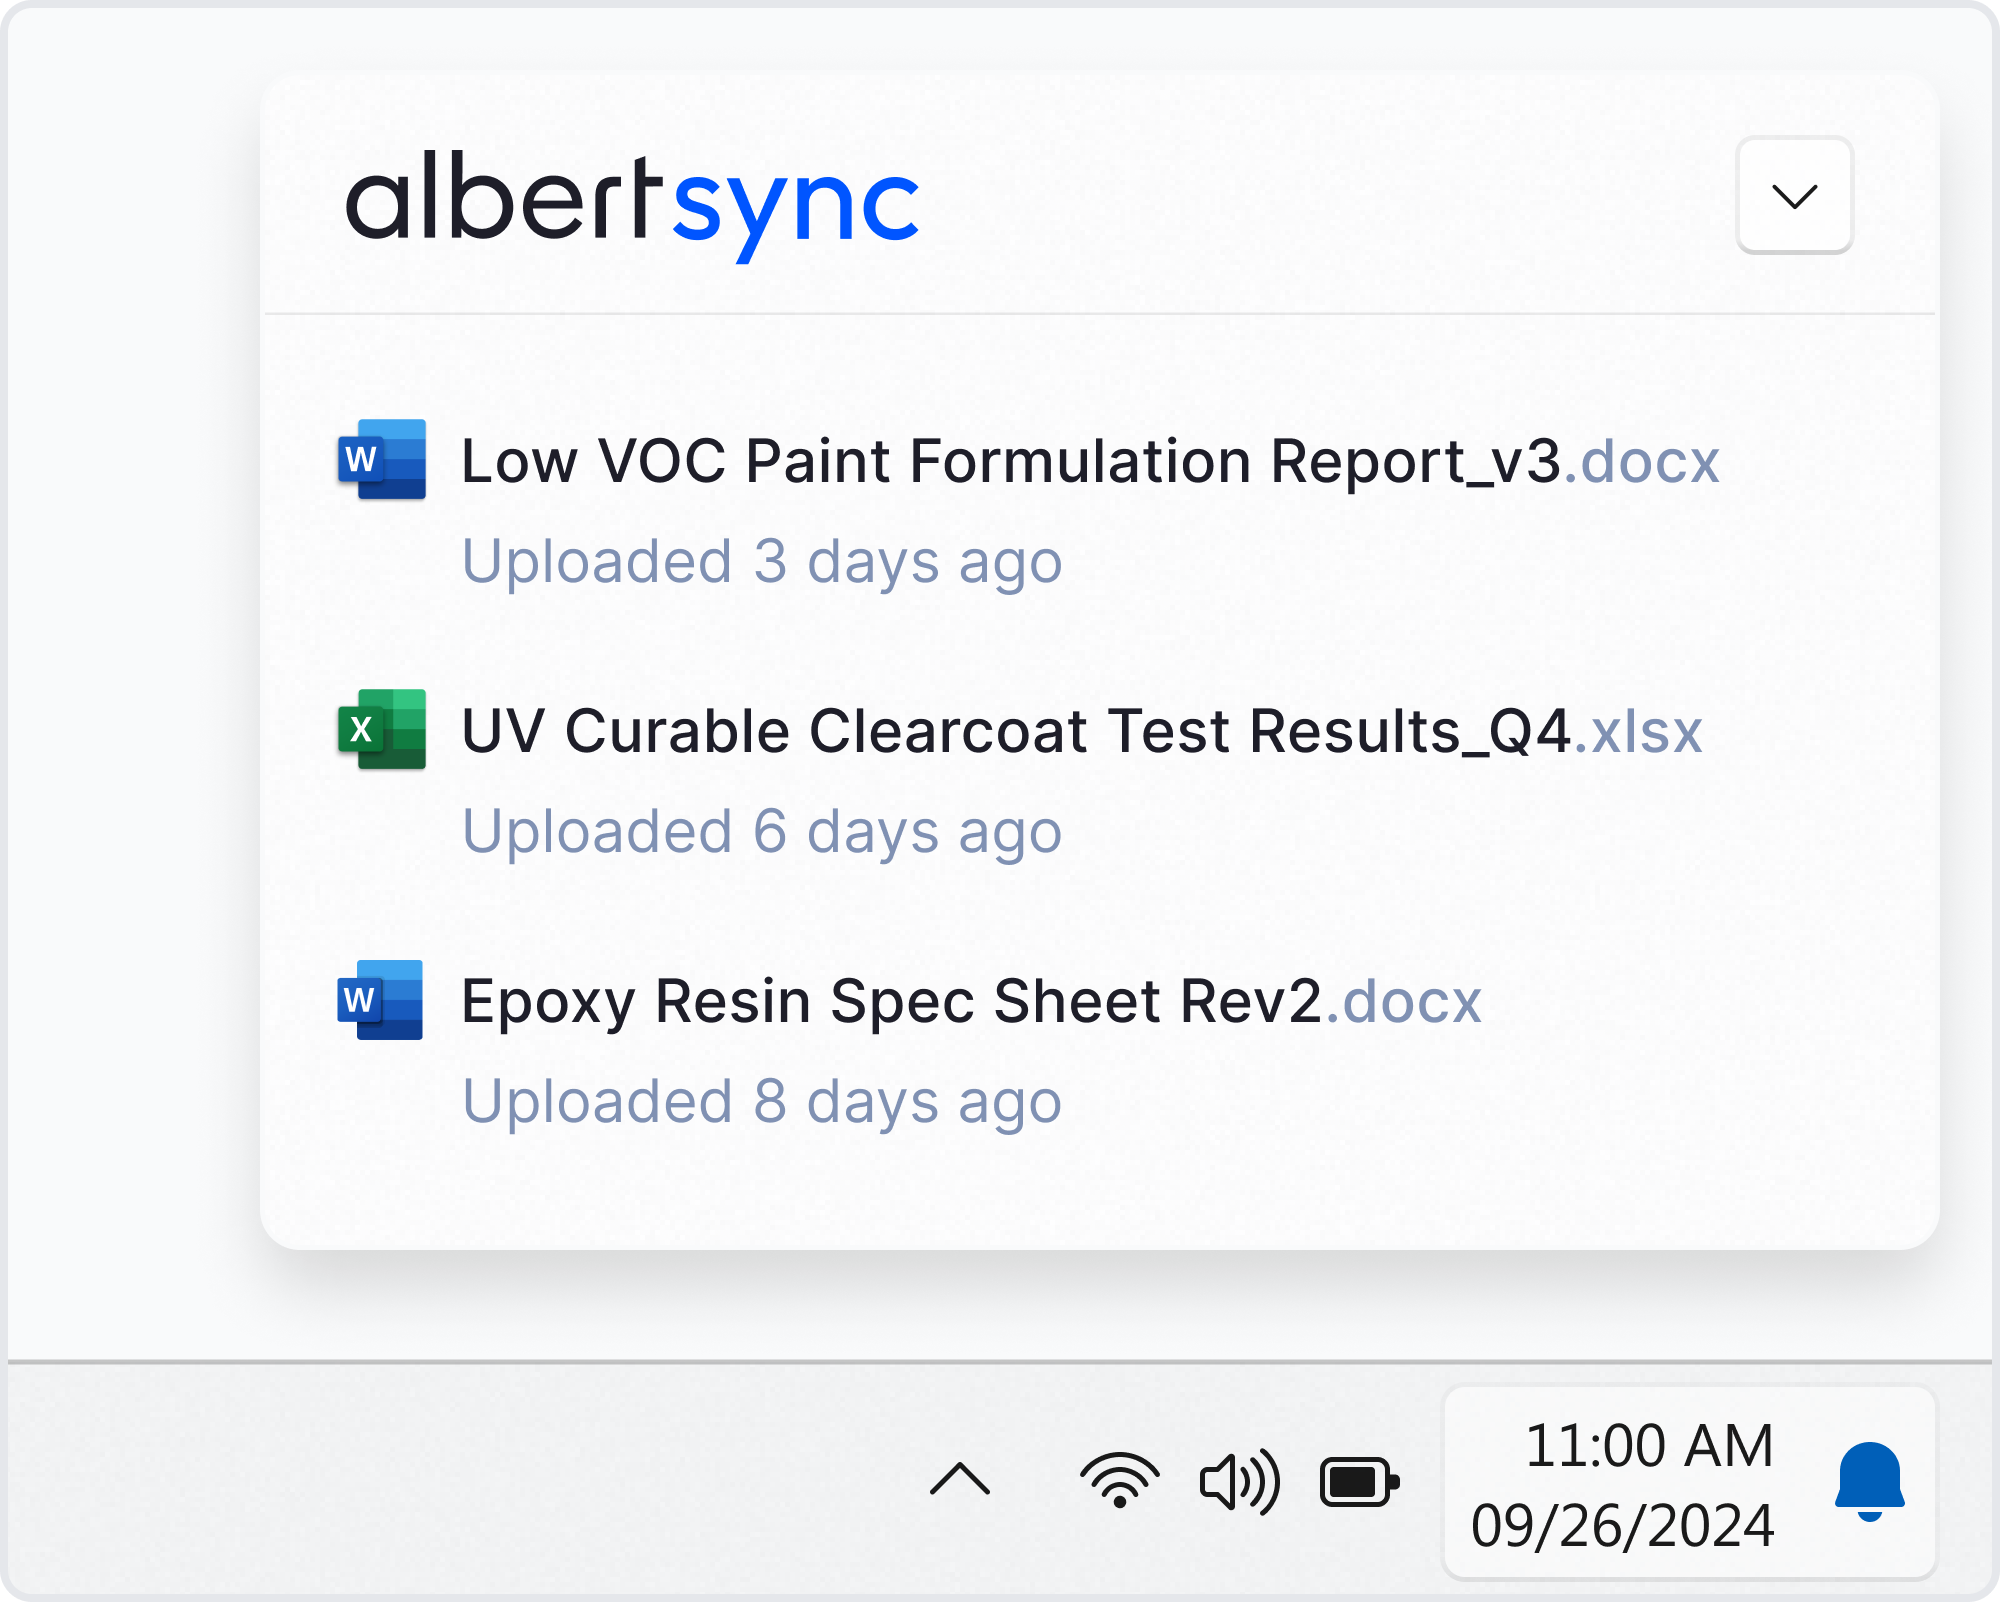Screen dimensions: 2000x1602
Task: Click "Uploaded 3 days ago" status text
Action: 761,561
